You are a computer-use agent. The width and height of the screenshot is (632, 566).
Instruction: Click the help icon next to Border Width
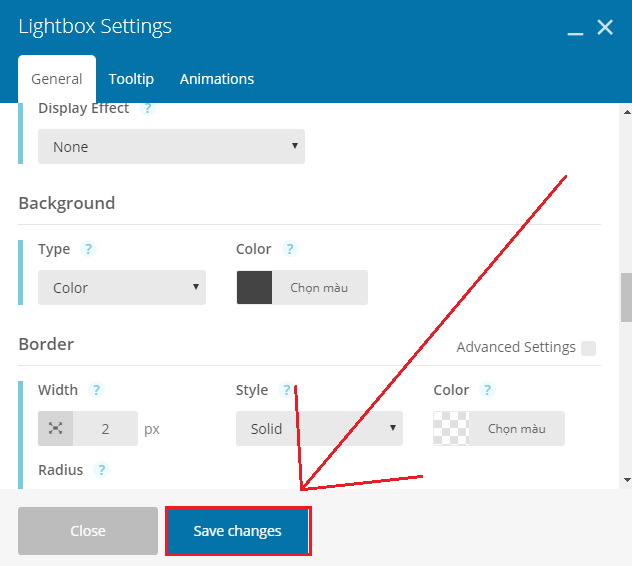click(97, 390)
